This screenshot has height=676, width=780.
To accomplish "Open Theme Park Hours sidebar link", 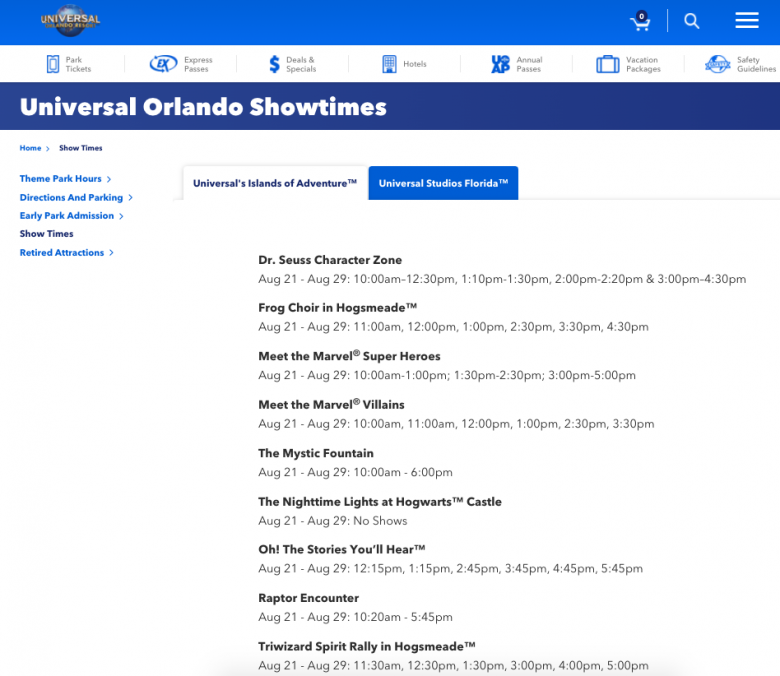I will pyautogui.click(x=60, y=179).
